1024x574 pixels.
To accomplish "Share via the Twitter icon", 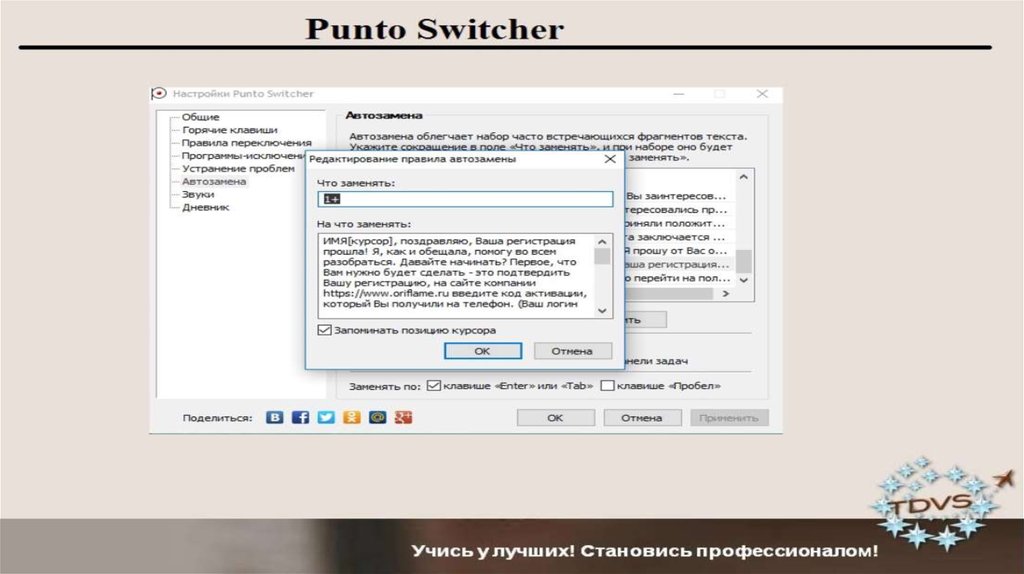I will click(x=326, y=417).
